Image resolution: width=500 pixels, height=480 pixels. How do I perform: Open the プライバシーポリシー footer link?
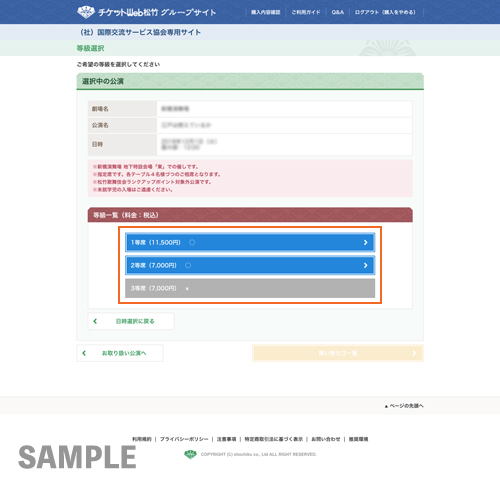pyautogui.click(x=184, y=439)
